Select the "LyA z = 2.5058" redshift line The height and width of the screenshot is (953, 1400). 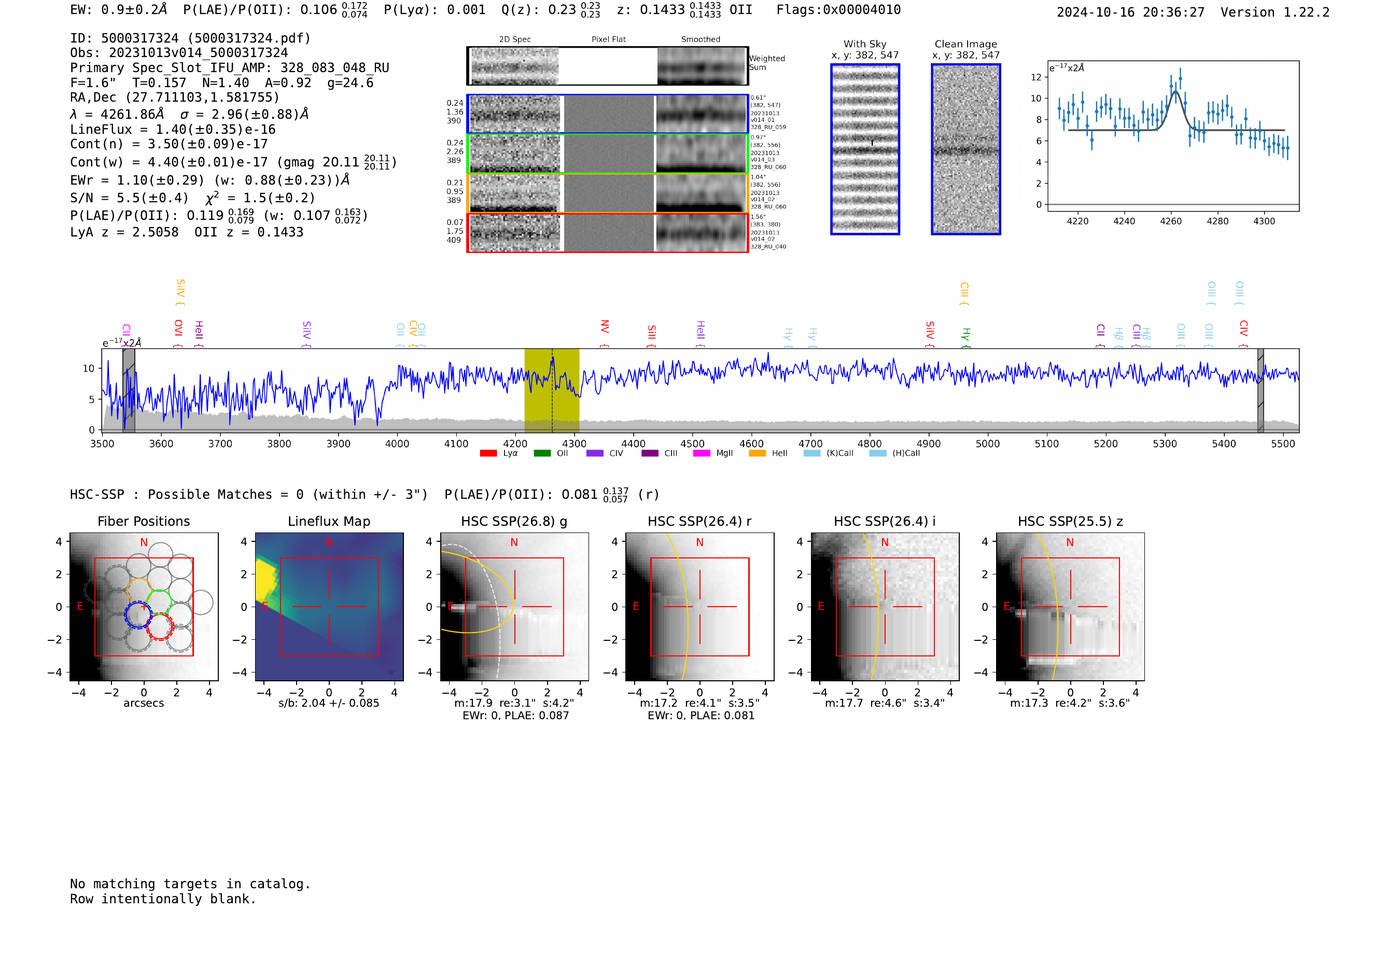(x=124, y=232)
